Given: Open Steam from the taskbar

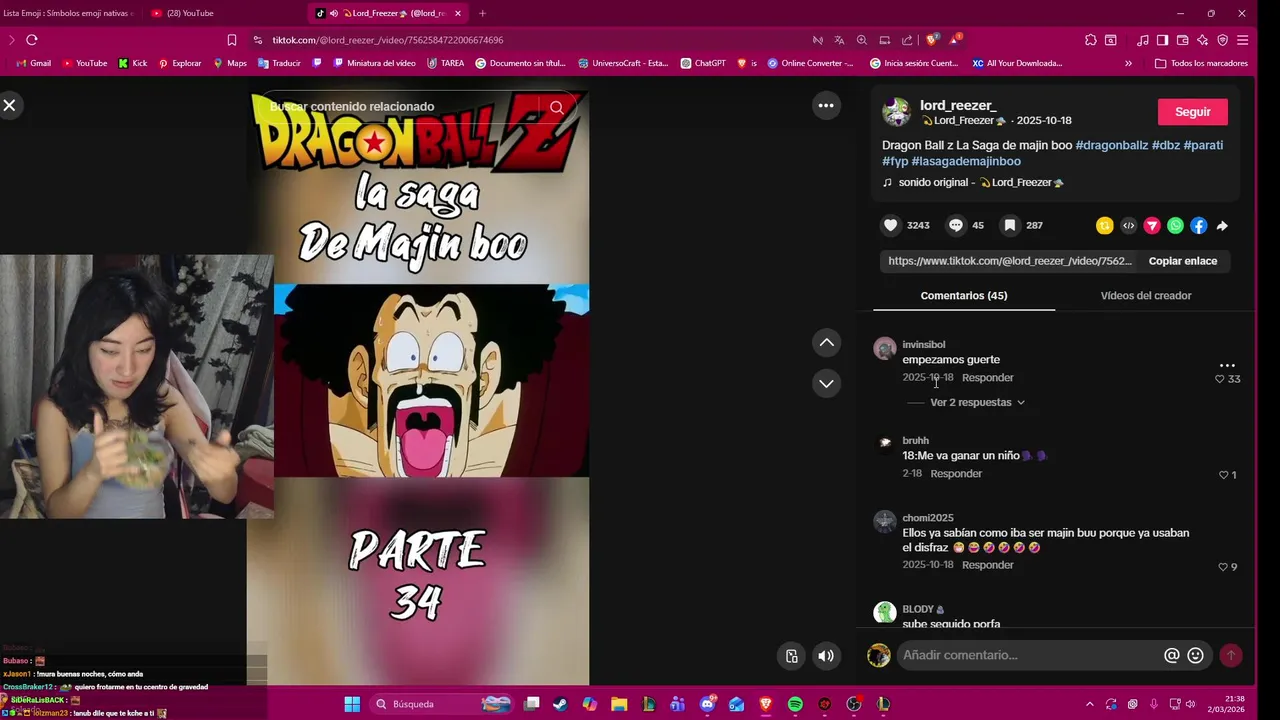Looking at the screenshot, I should (561, 704).
